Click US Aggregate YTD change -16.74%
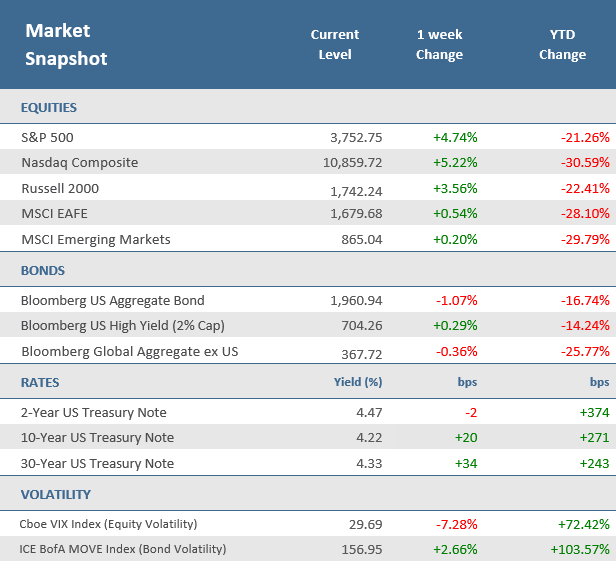This screenshot has height=561, width=616. 585,301
